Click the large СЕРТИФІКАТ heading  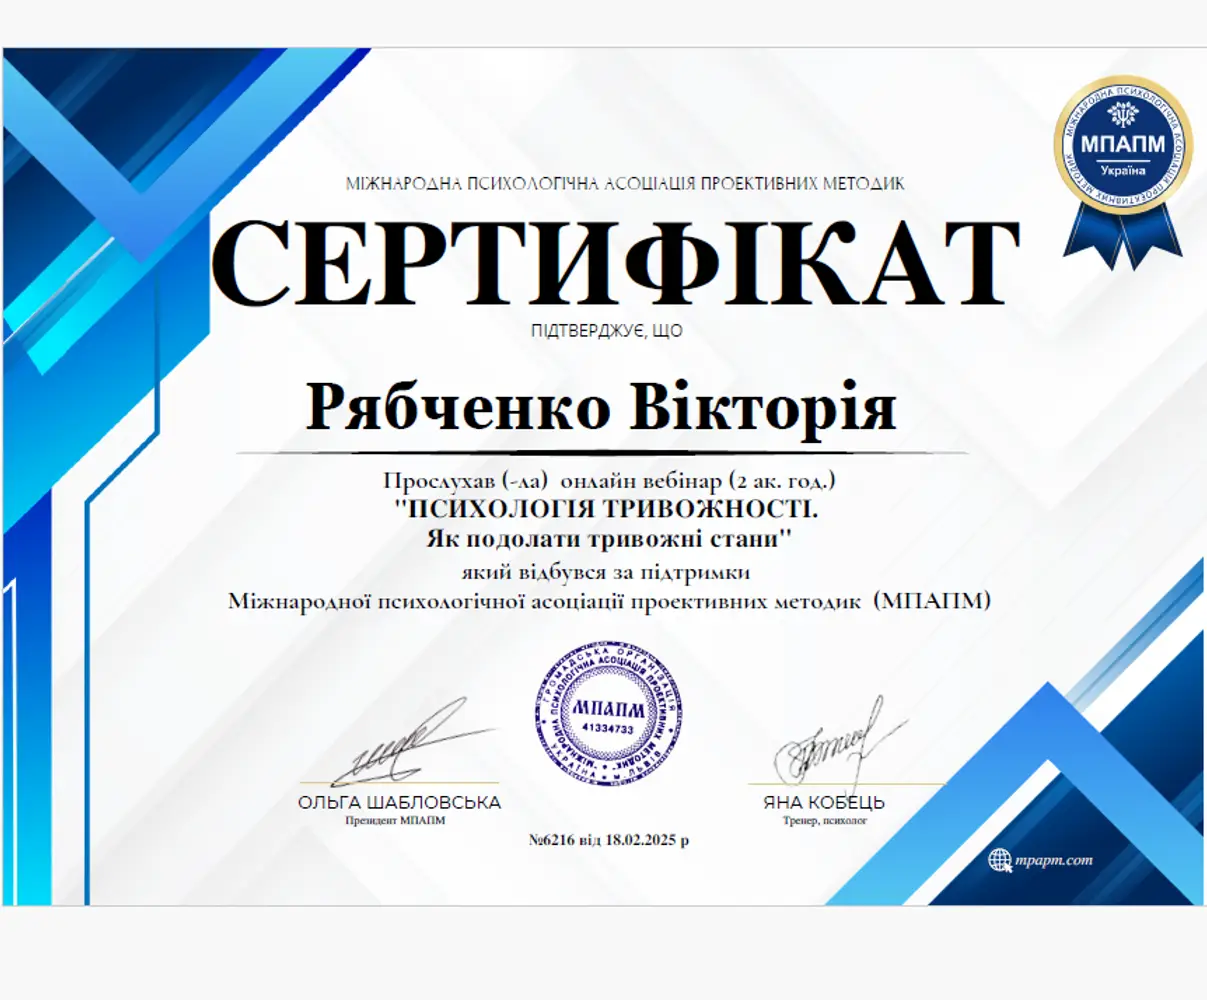pos(614,262)
